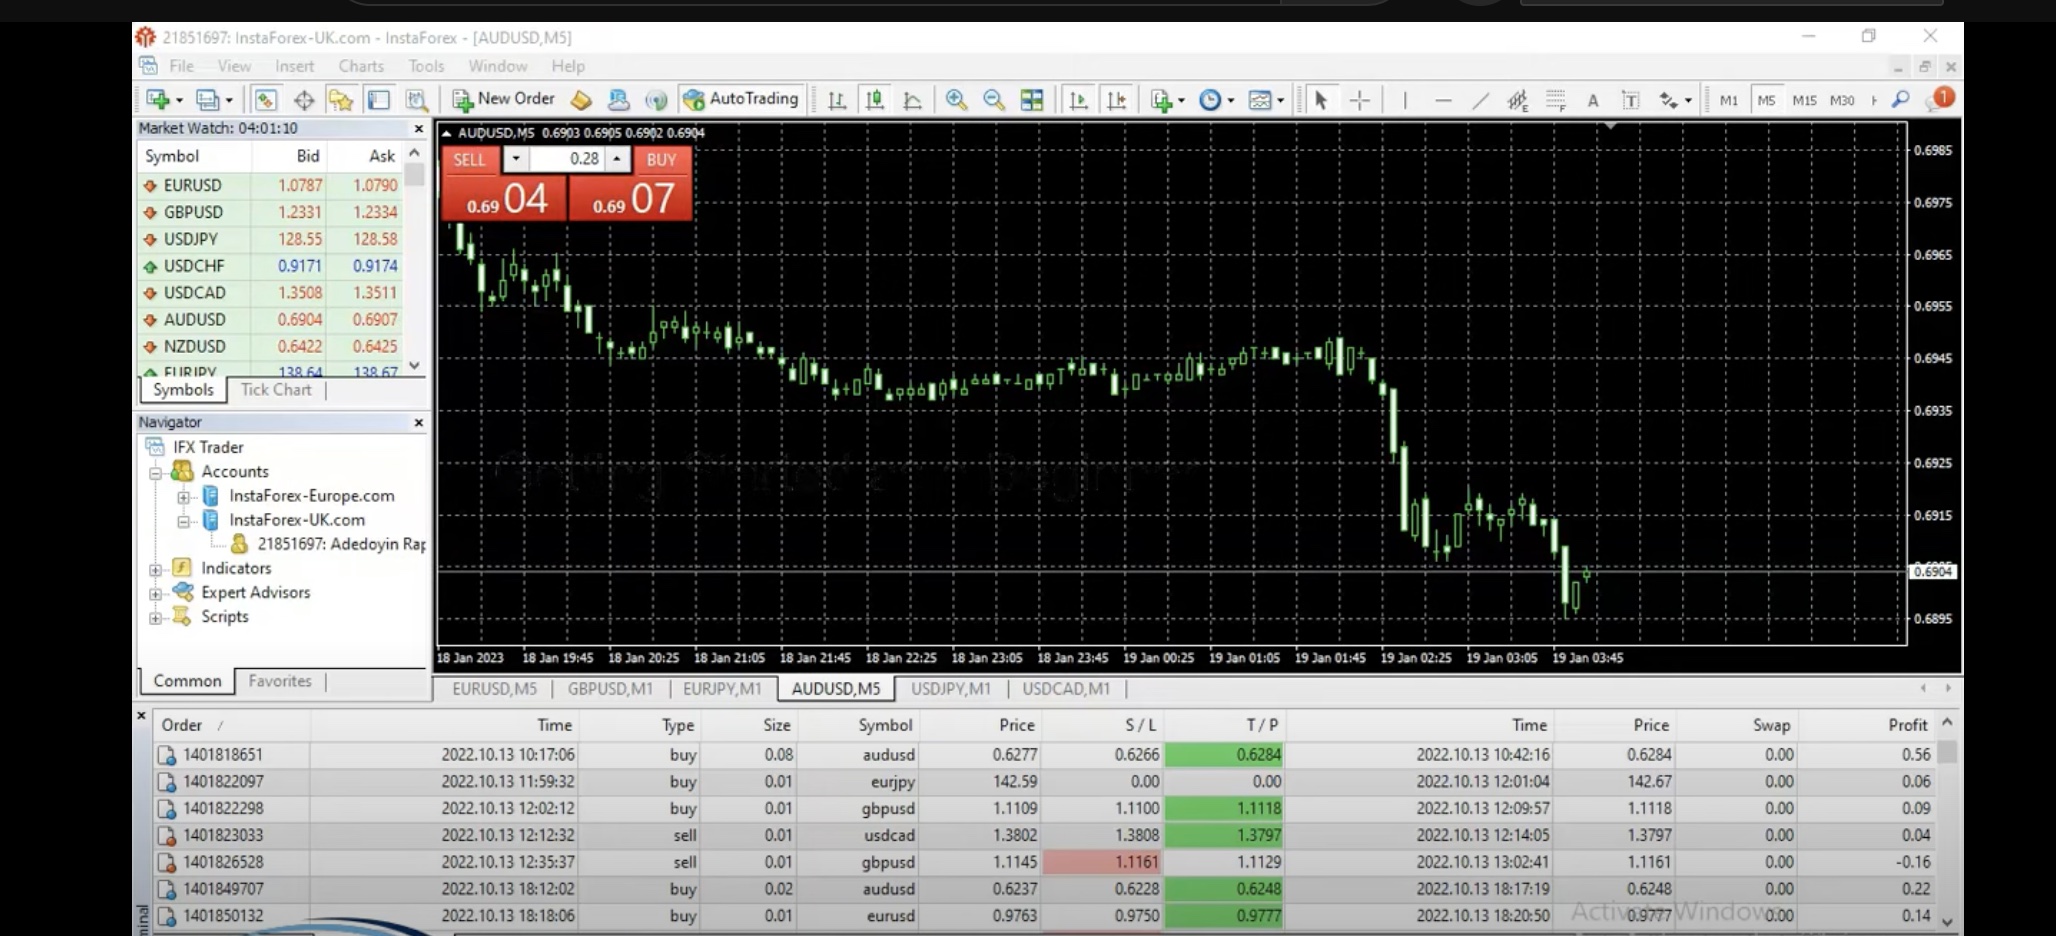2056x936 pixels.
Task: Open the search magnifier icon
Action: (1901, 100)
